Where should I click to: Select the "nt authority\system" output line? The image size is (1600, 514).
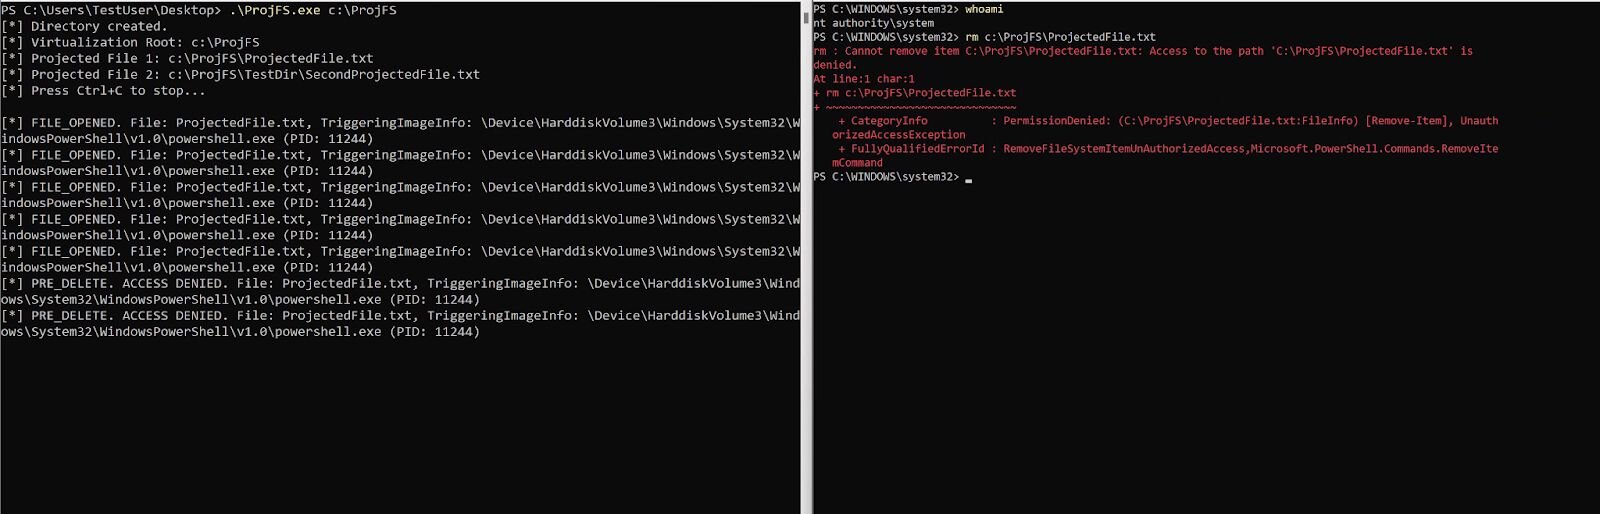click(x=874, y=23)
